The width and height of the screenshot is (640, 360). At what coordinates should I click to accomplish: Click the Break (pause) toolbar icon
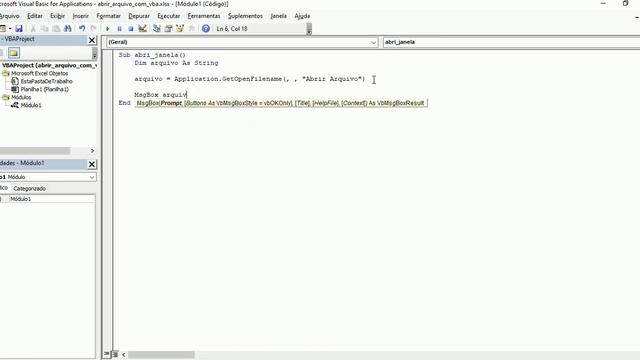(x=119, y=29)
